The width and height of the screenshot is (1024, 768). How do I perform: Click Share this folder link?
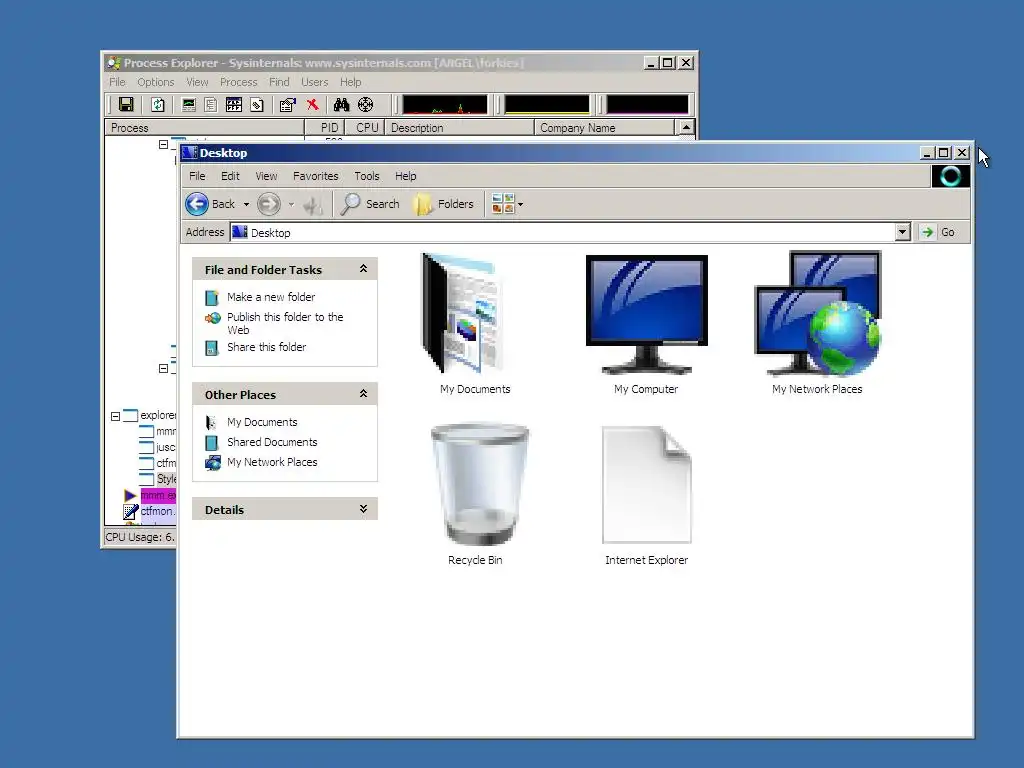pos(266,347)
